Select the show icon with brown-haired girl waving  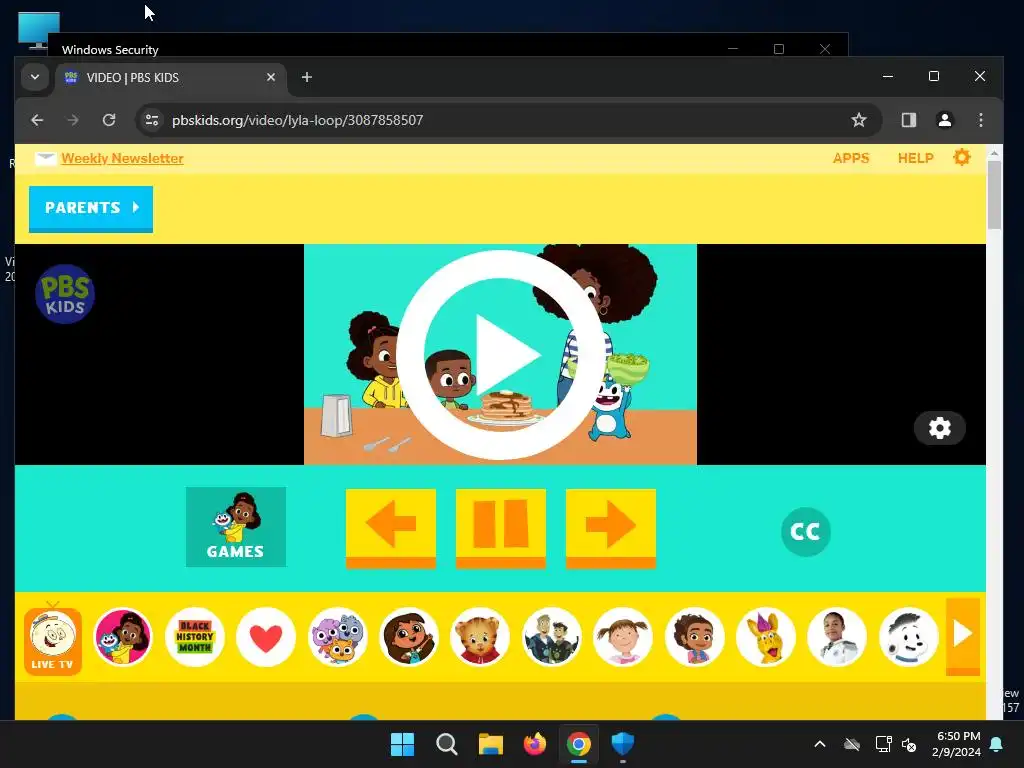point(409,637)
